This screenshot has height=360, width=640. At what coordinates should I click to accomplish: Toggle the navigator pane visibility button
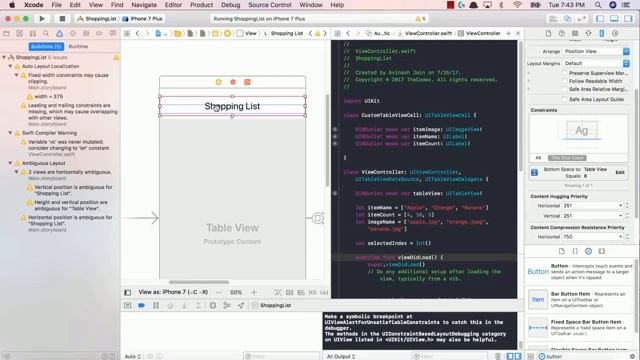point(600,19)
